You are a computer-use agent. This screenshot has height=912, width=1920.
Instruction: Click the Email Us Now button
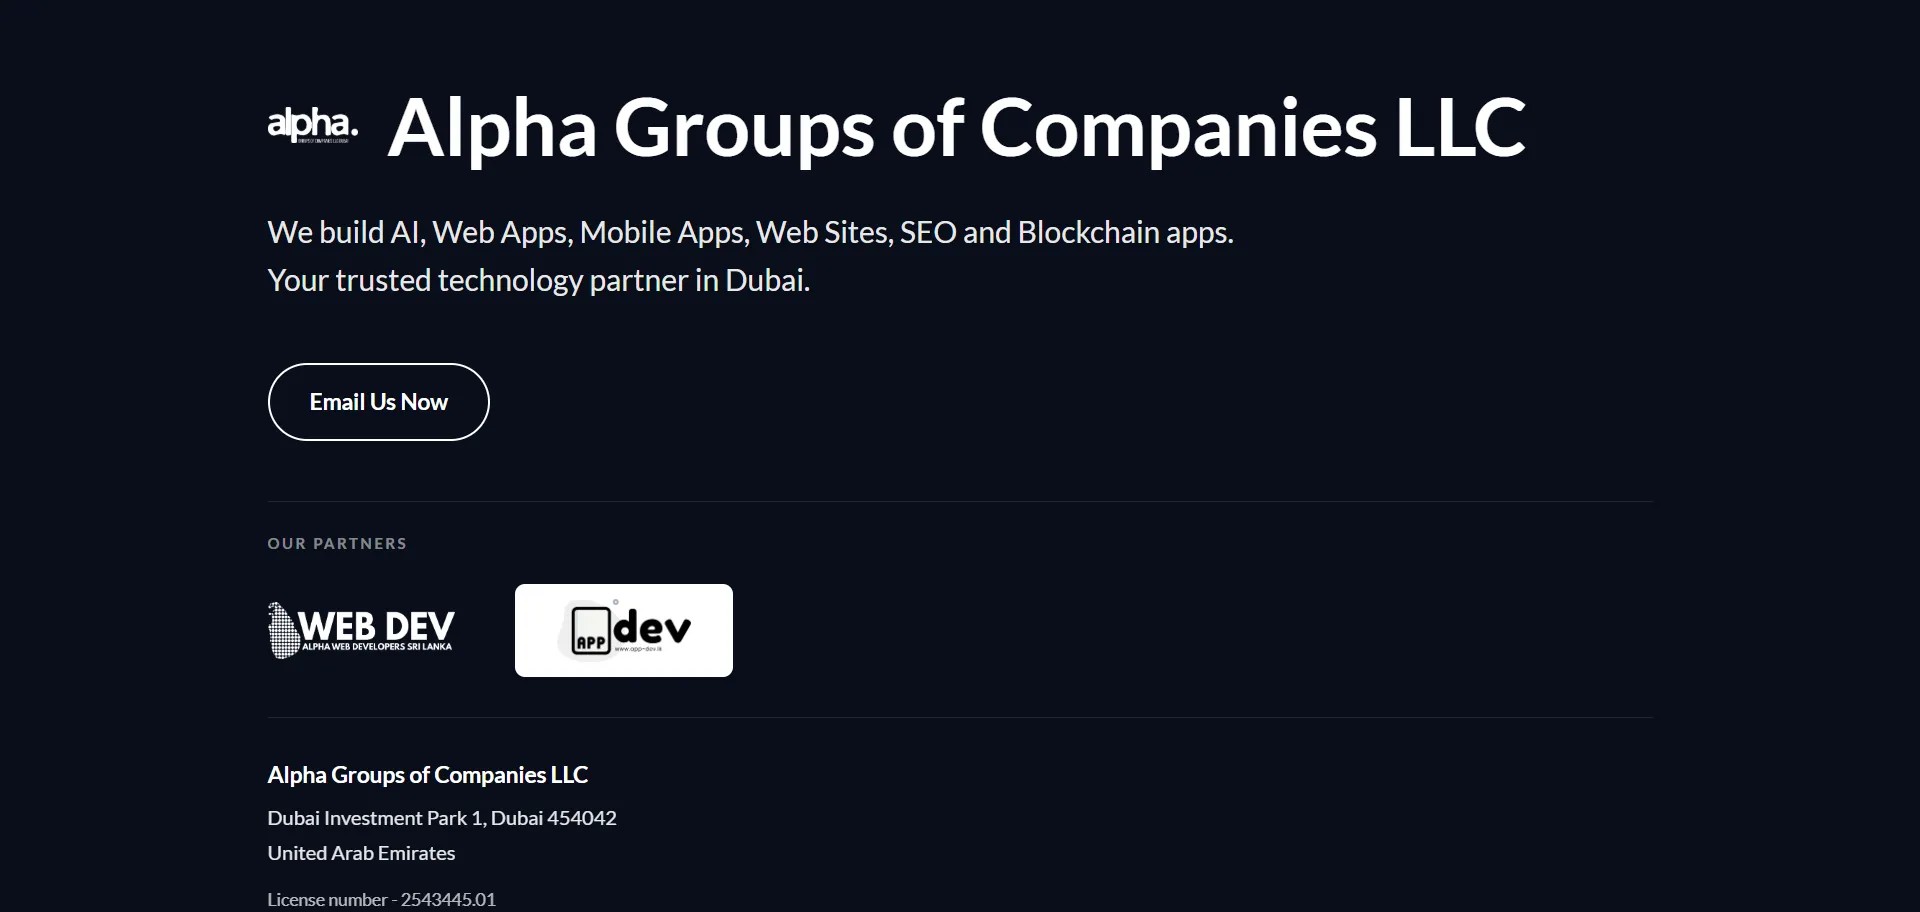point(378,402)
